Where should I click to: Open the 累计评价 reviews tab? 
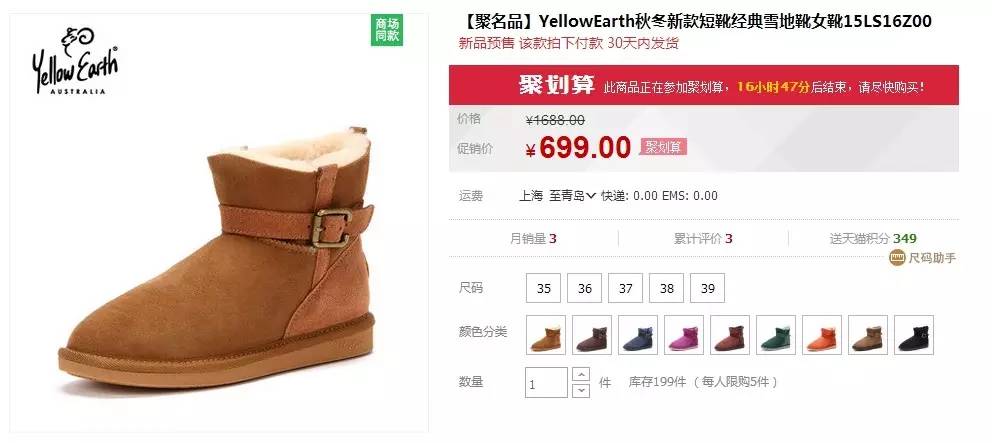(703, 239)
